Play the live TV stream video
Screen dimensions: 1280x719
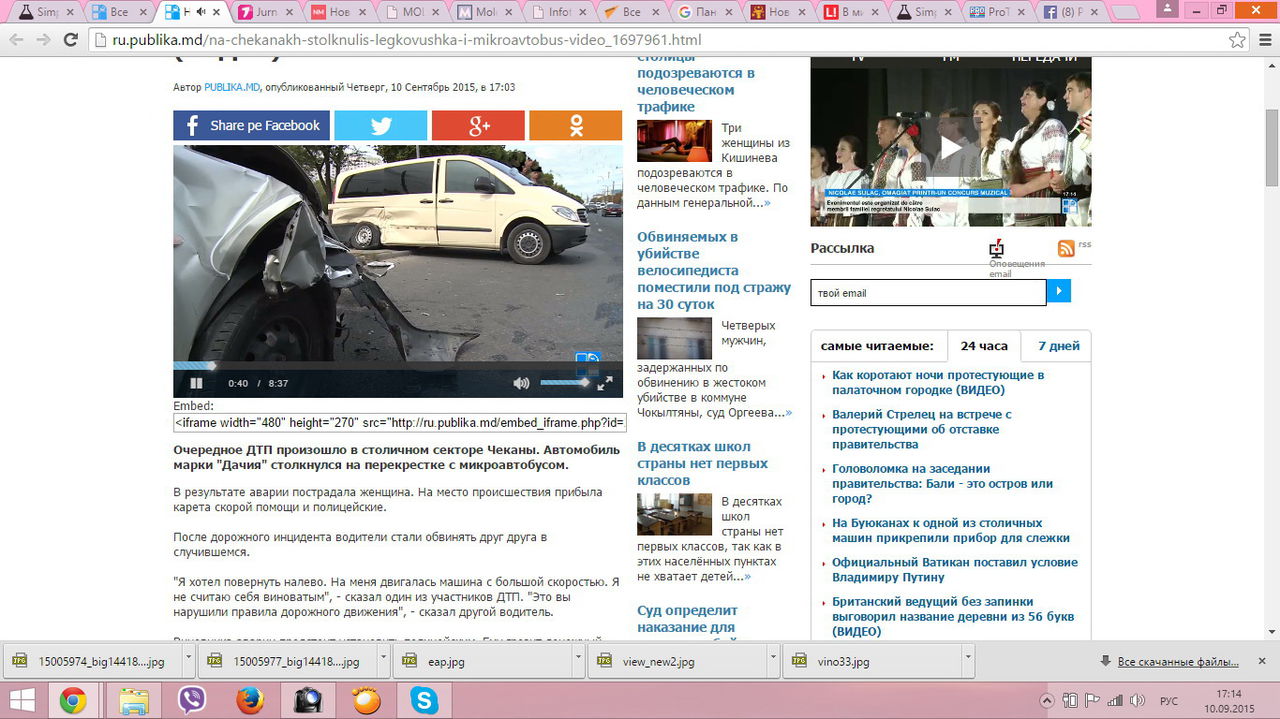[951, 147]
